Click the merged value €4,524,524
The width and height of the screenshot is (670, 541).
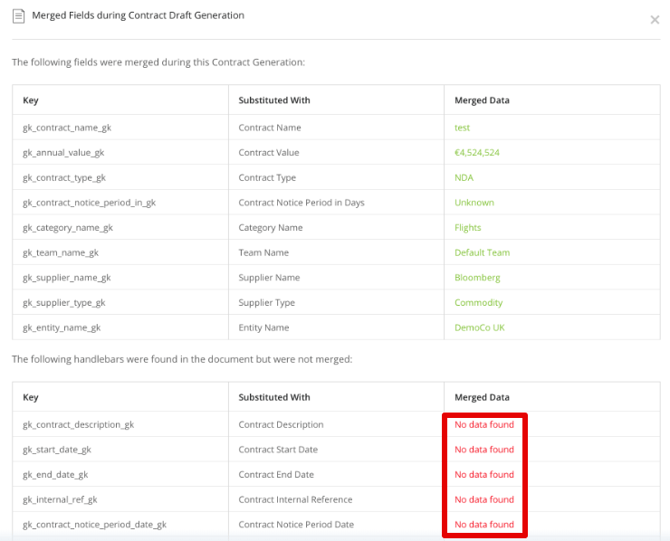477,153
